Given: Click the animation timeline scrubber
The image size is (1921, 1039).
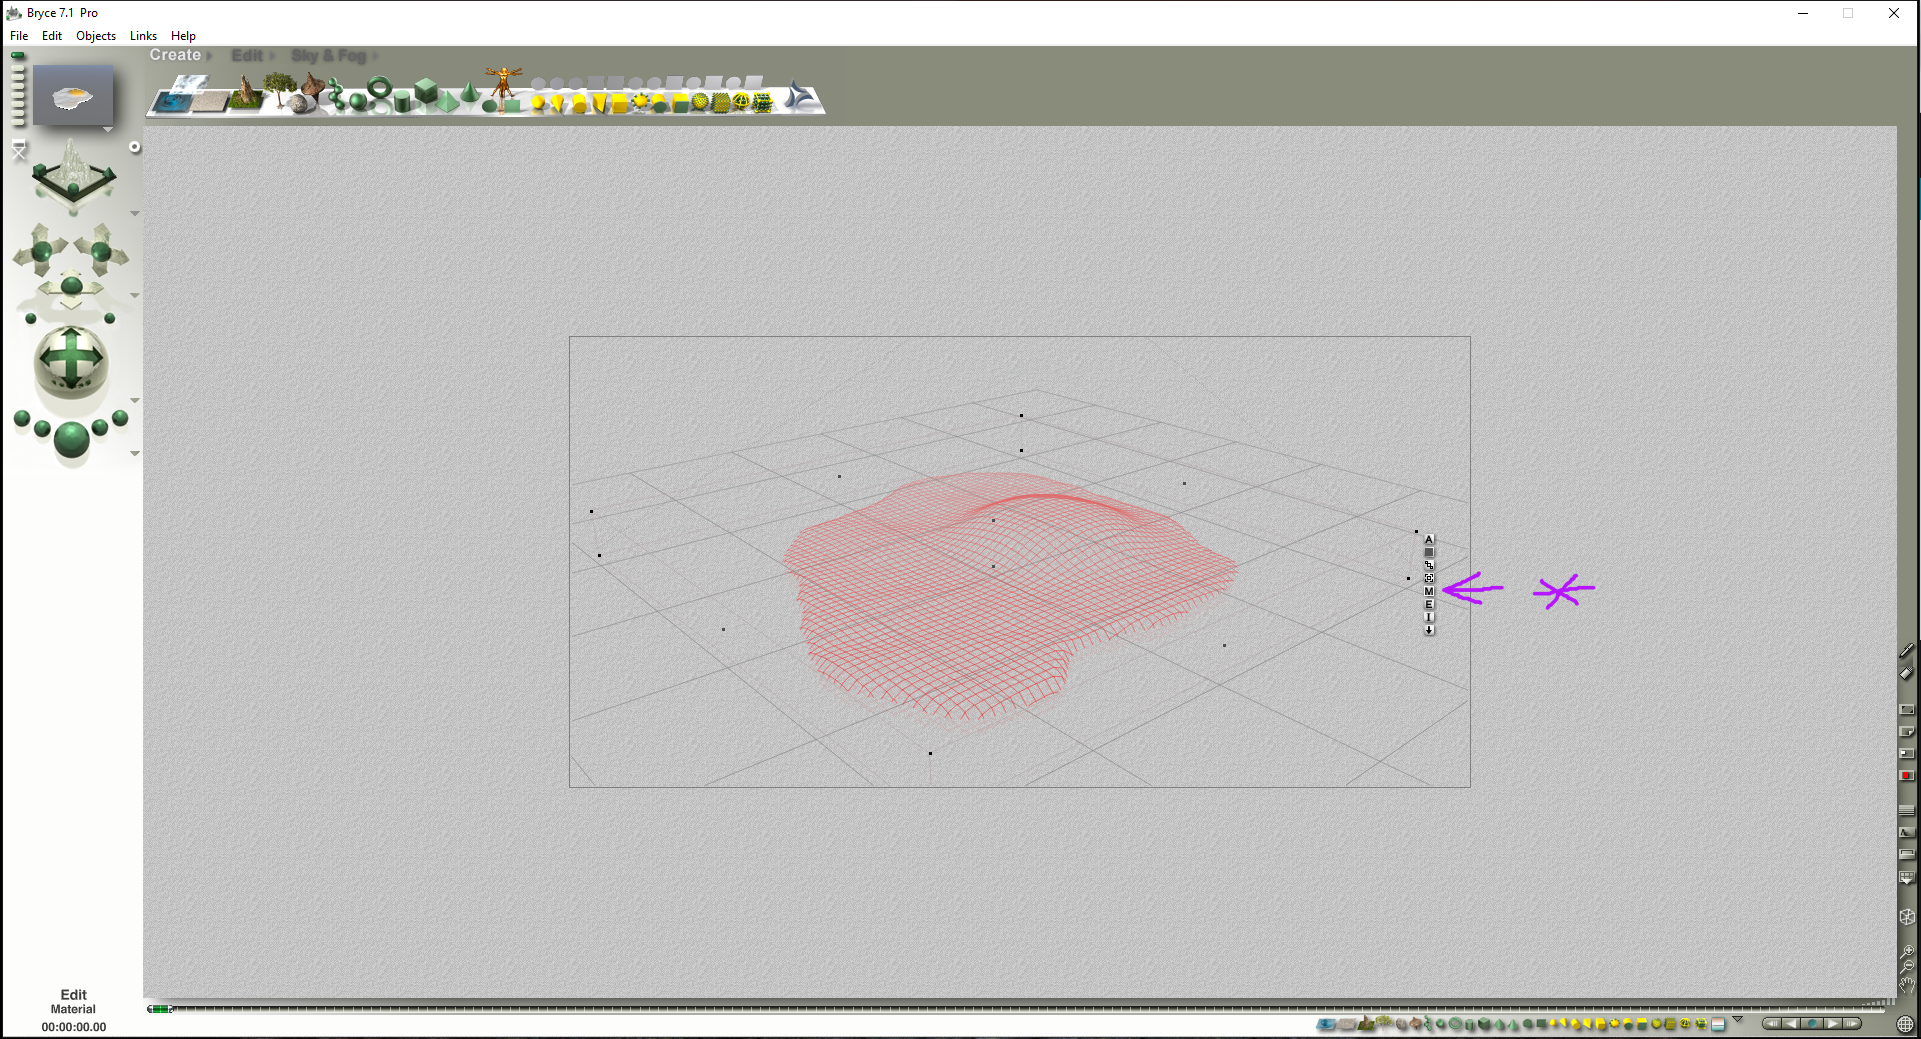Looking at the screenshot, I should pyautogui.click(x=160, y=1009).
